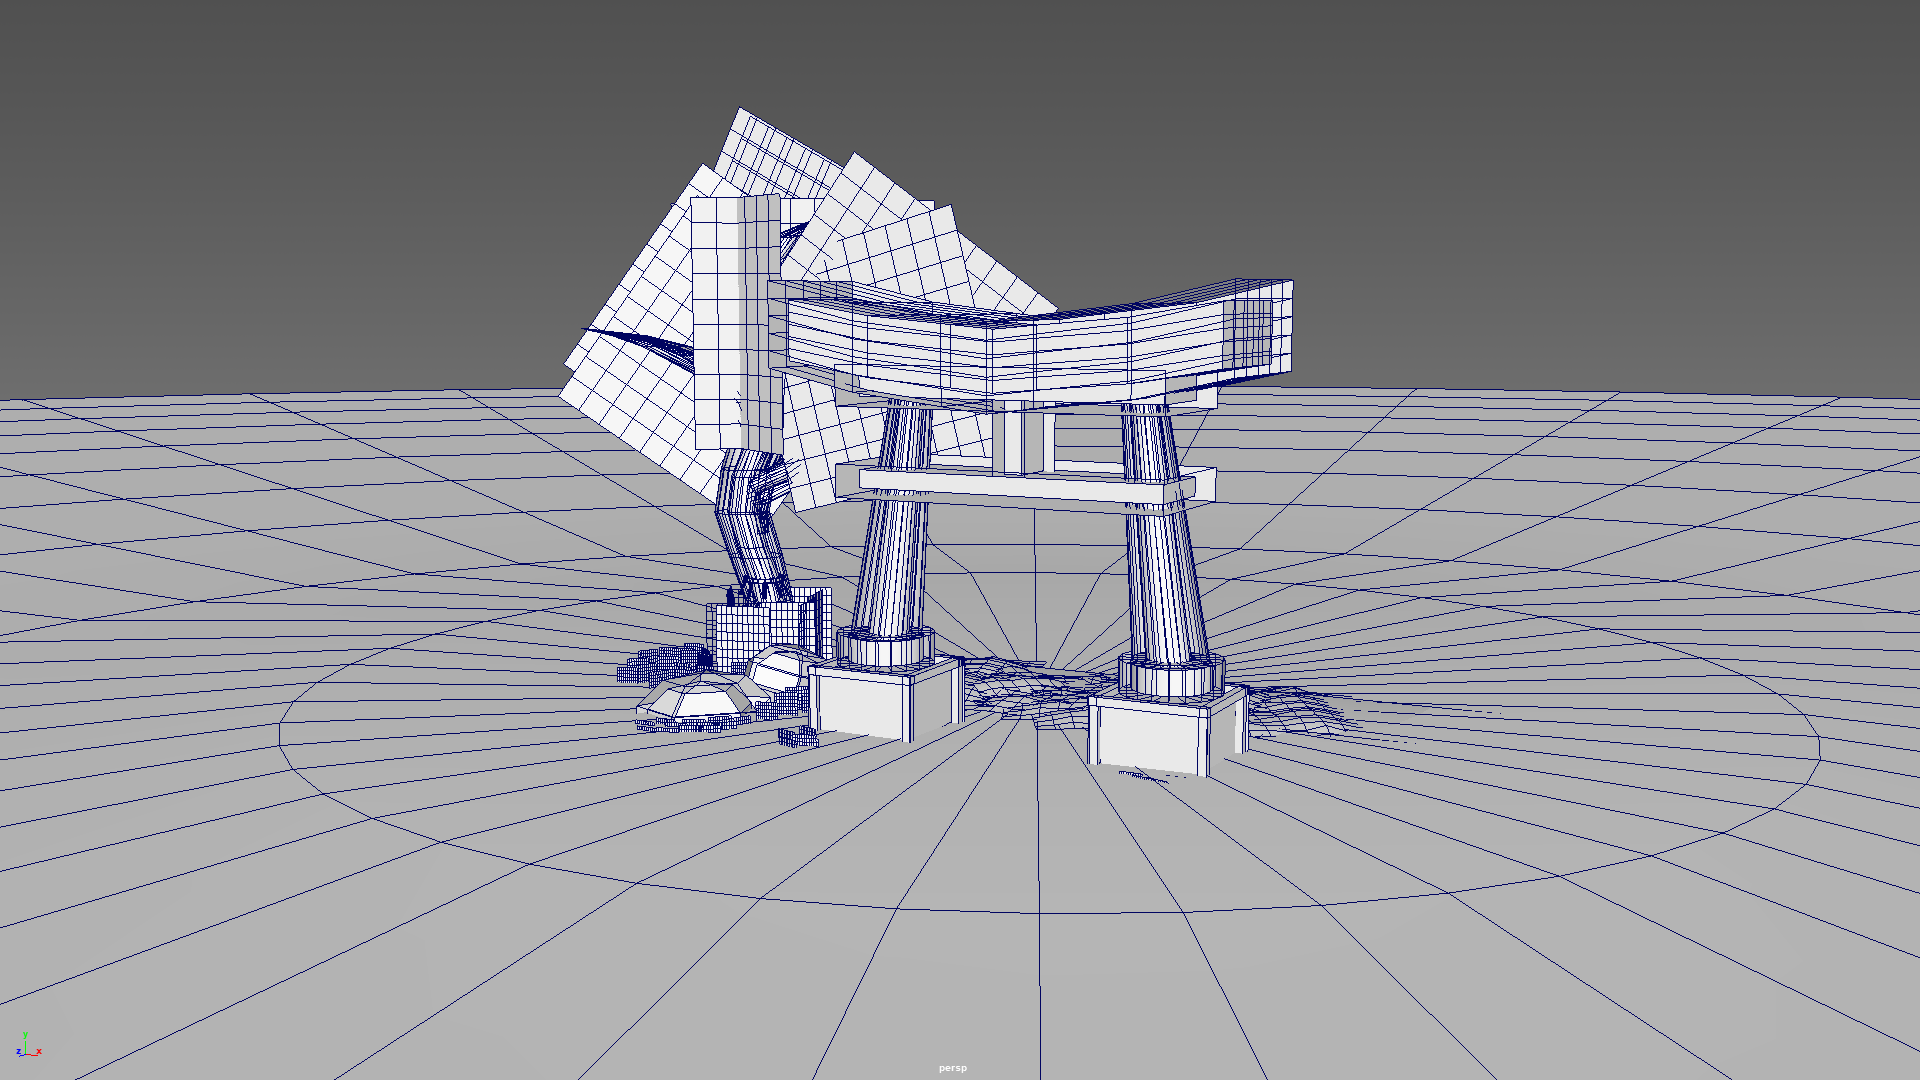Click the small cube cluster in front of left pedestal

point(798,738)
